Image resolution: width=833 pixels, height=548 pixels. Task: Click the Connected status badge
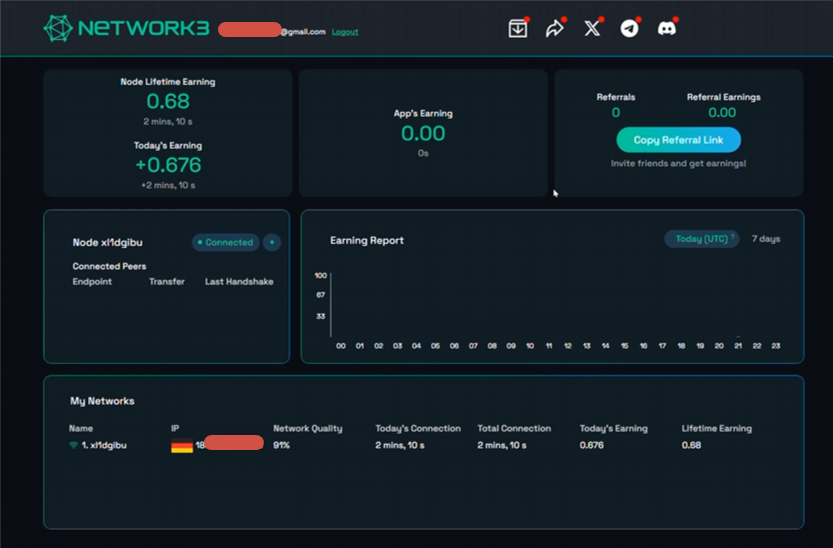(x=225, y=242)
